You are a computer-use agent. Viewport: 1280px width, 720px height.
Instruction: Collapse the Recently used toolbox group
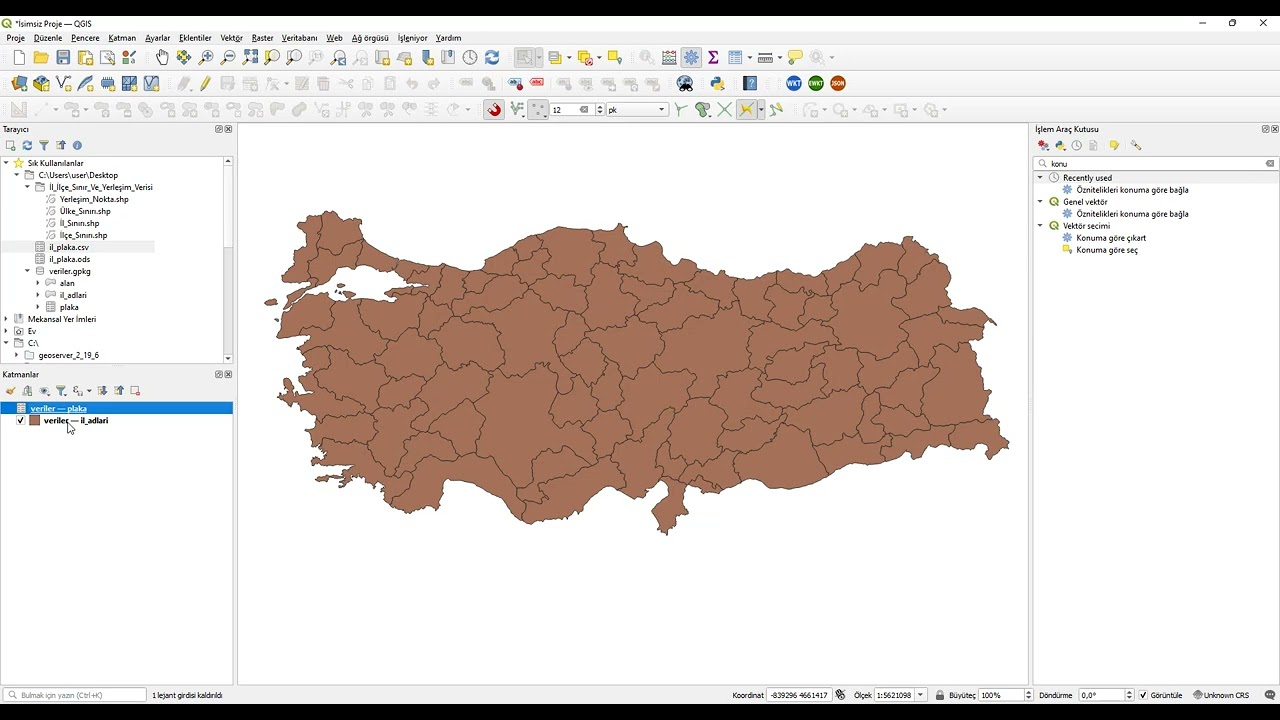[1040, 178]
